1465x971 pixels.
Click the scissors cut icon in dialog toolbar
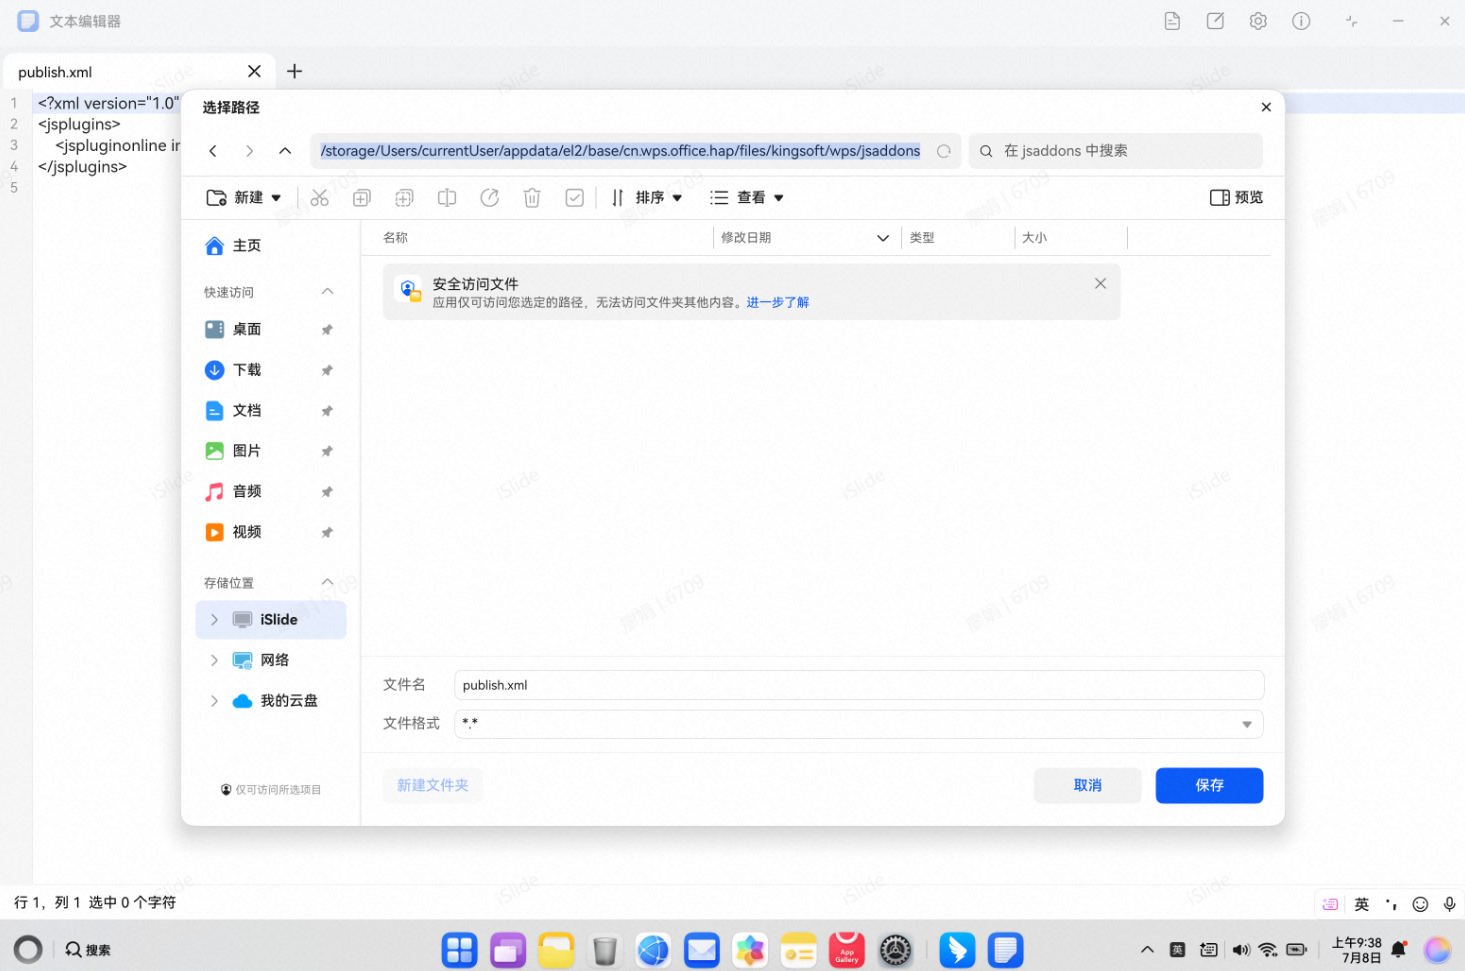click(319, 198)
